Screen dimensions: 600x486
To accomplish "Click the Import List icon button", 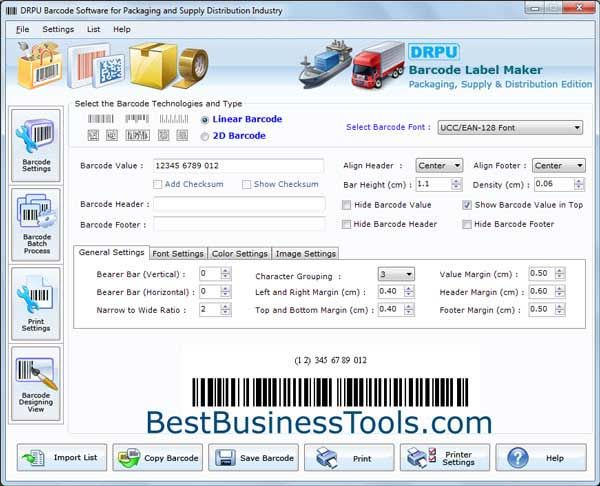I will [62, 457].
